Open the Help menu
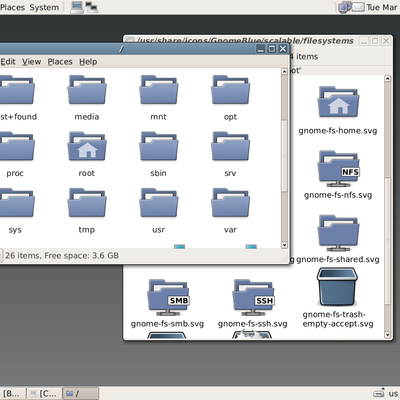The width and height of the screenshot is (400, 400). (88, 62)
